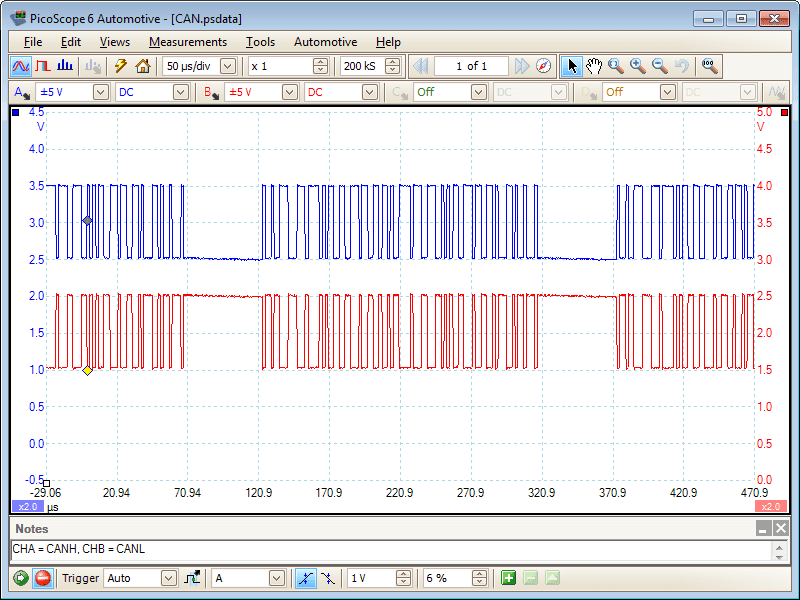This screenshot has height=600, width=800.
Task: Click the yellow trigger marker diamond
Action: (87, 370)
